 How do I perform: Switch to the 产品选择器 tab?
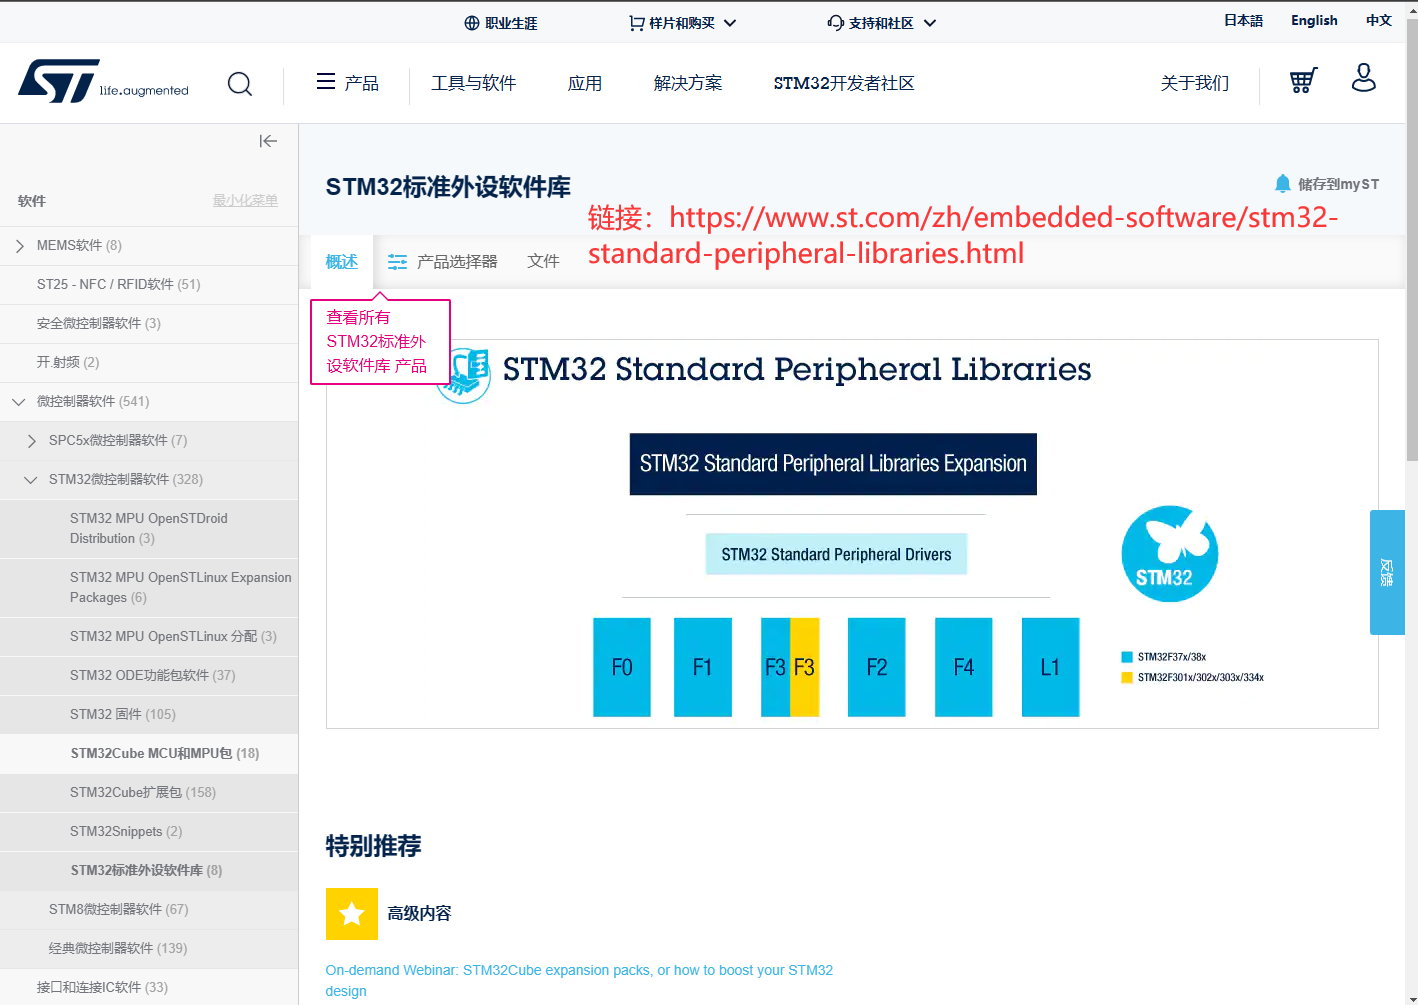pos(442,262)
